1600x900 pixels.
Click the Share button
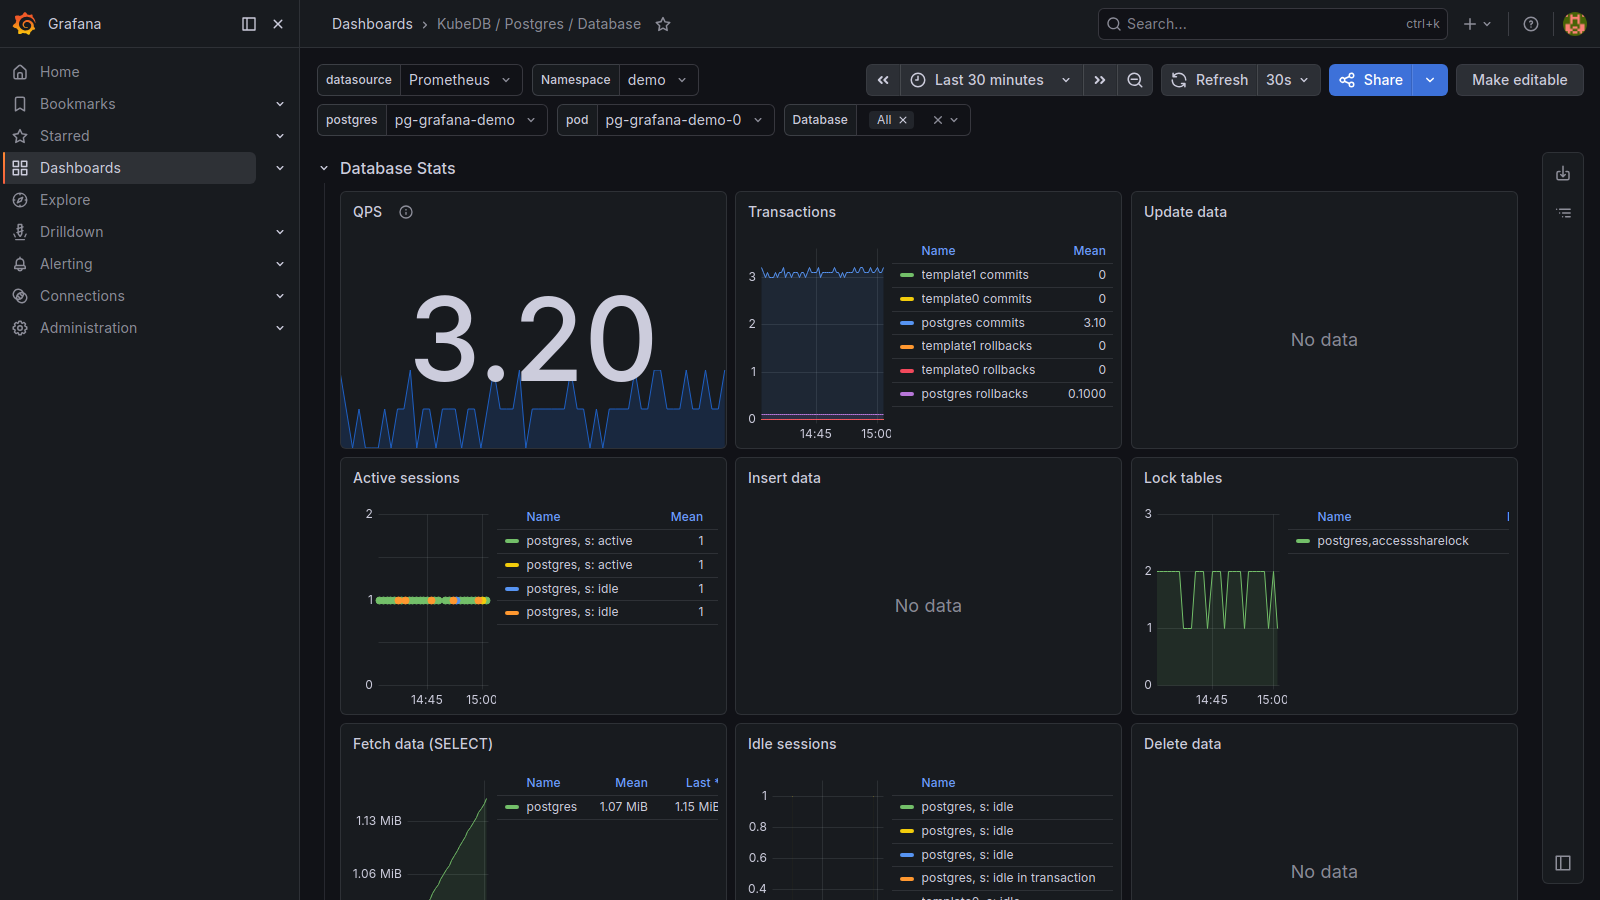click(x=1371, y=80)
